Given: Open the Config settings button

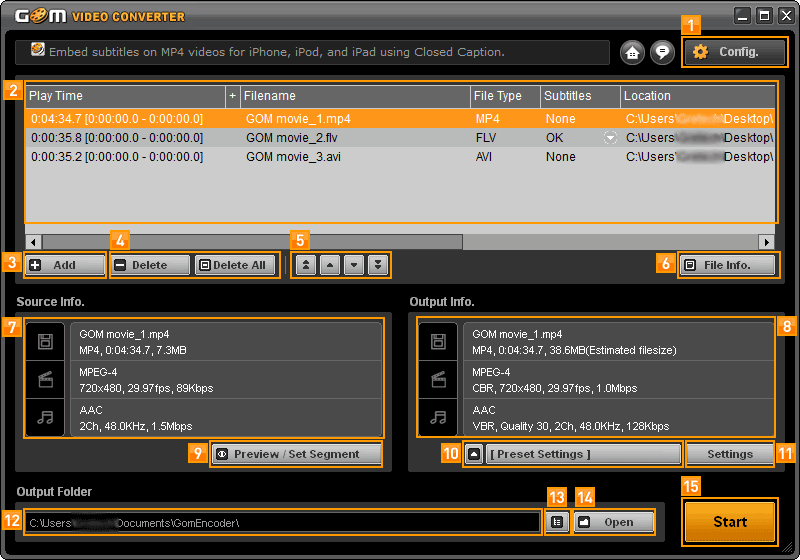Looking at the screenshot, I should [735, 52].
